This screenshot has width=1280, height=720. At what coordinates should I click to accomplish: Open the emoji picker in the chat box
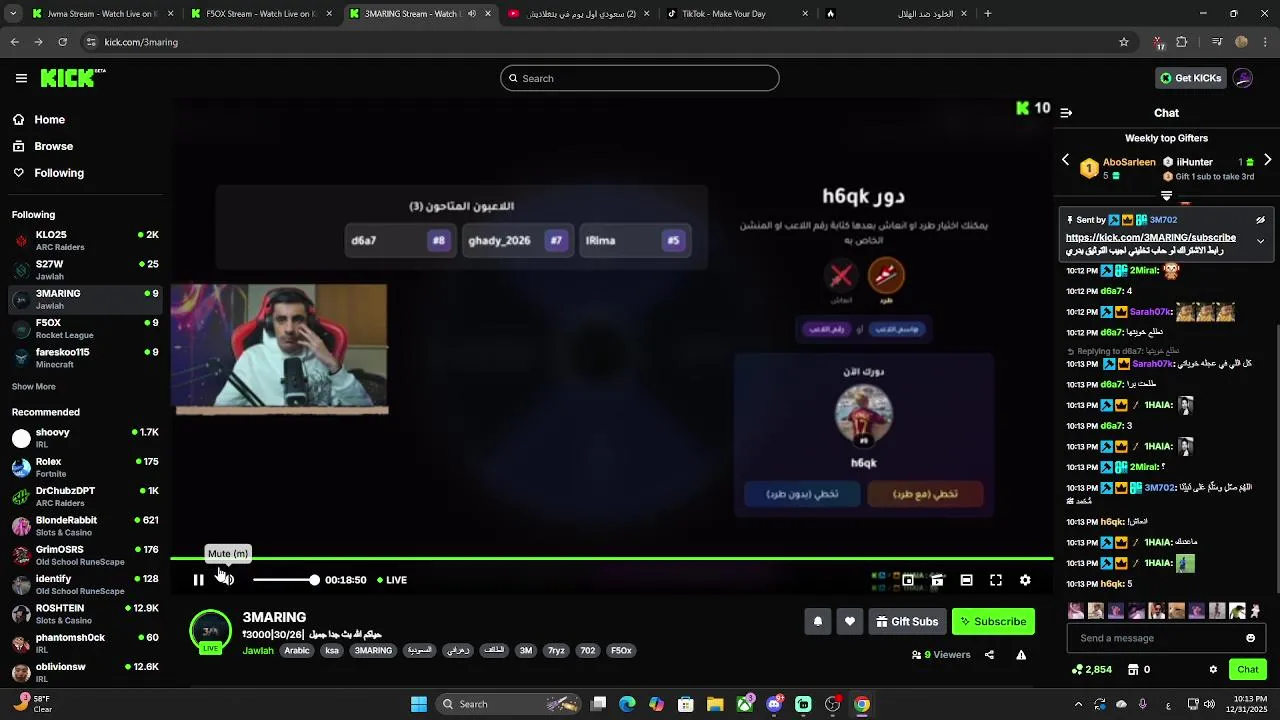point(1250,638)
